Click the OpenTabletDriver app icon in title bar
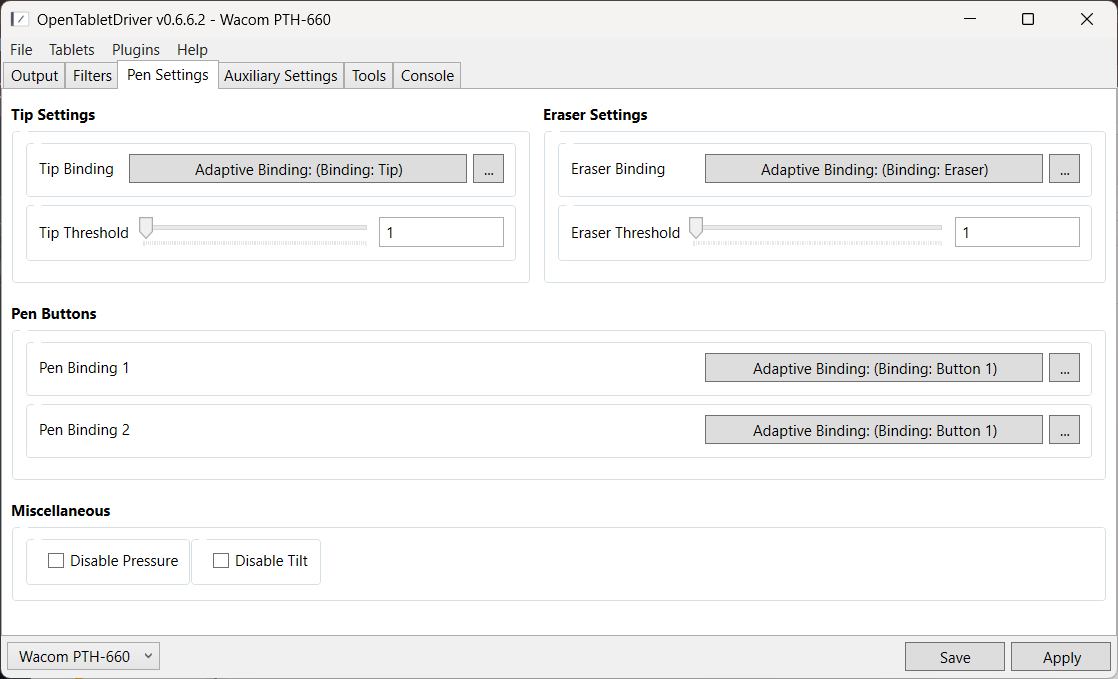Image resolution: width=1118 pixels, height=679 pixels. click(x=19, y=19)
